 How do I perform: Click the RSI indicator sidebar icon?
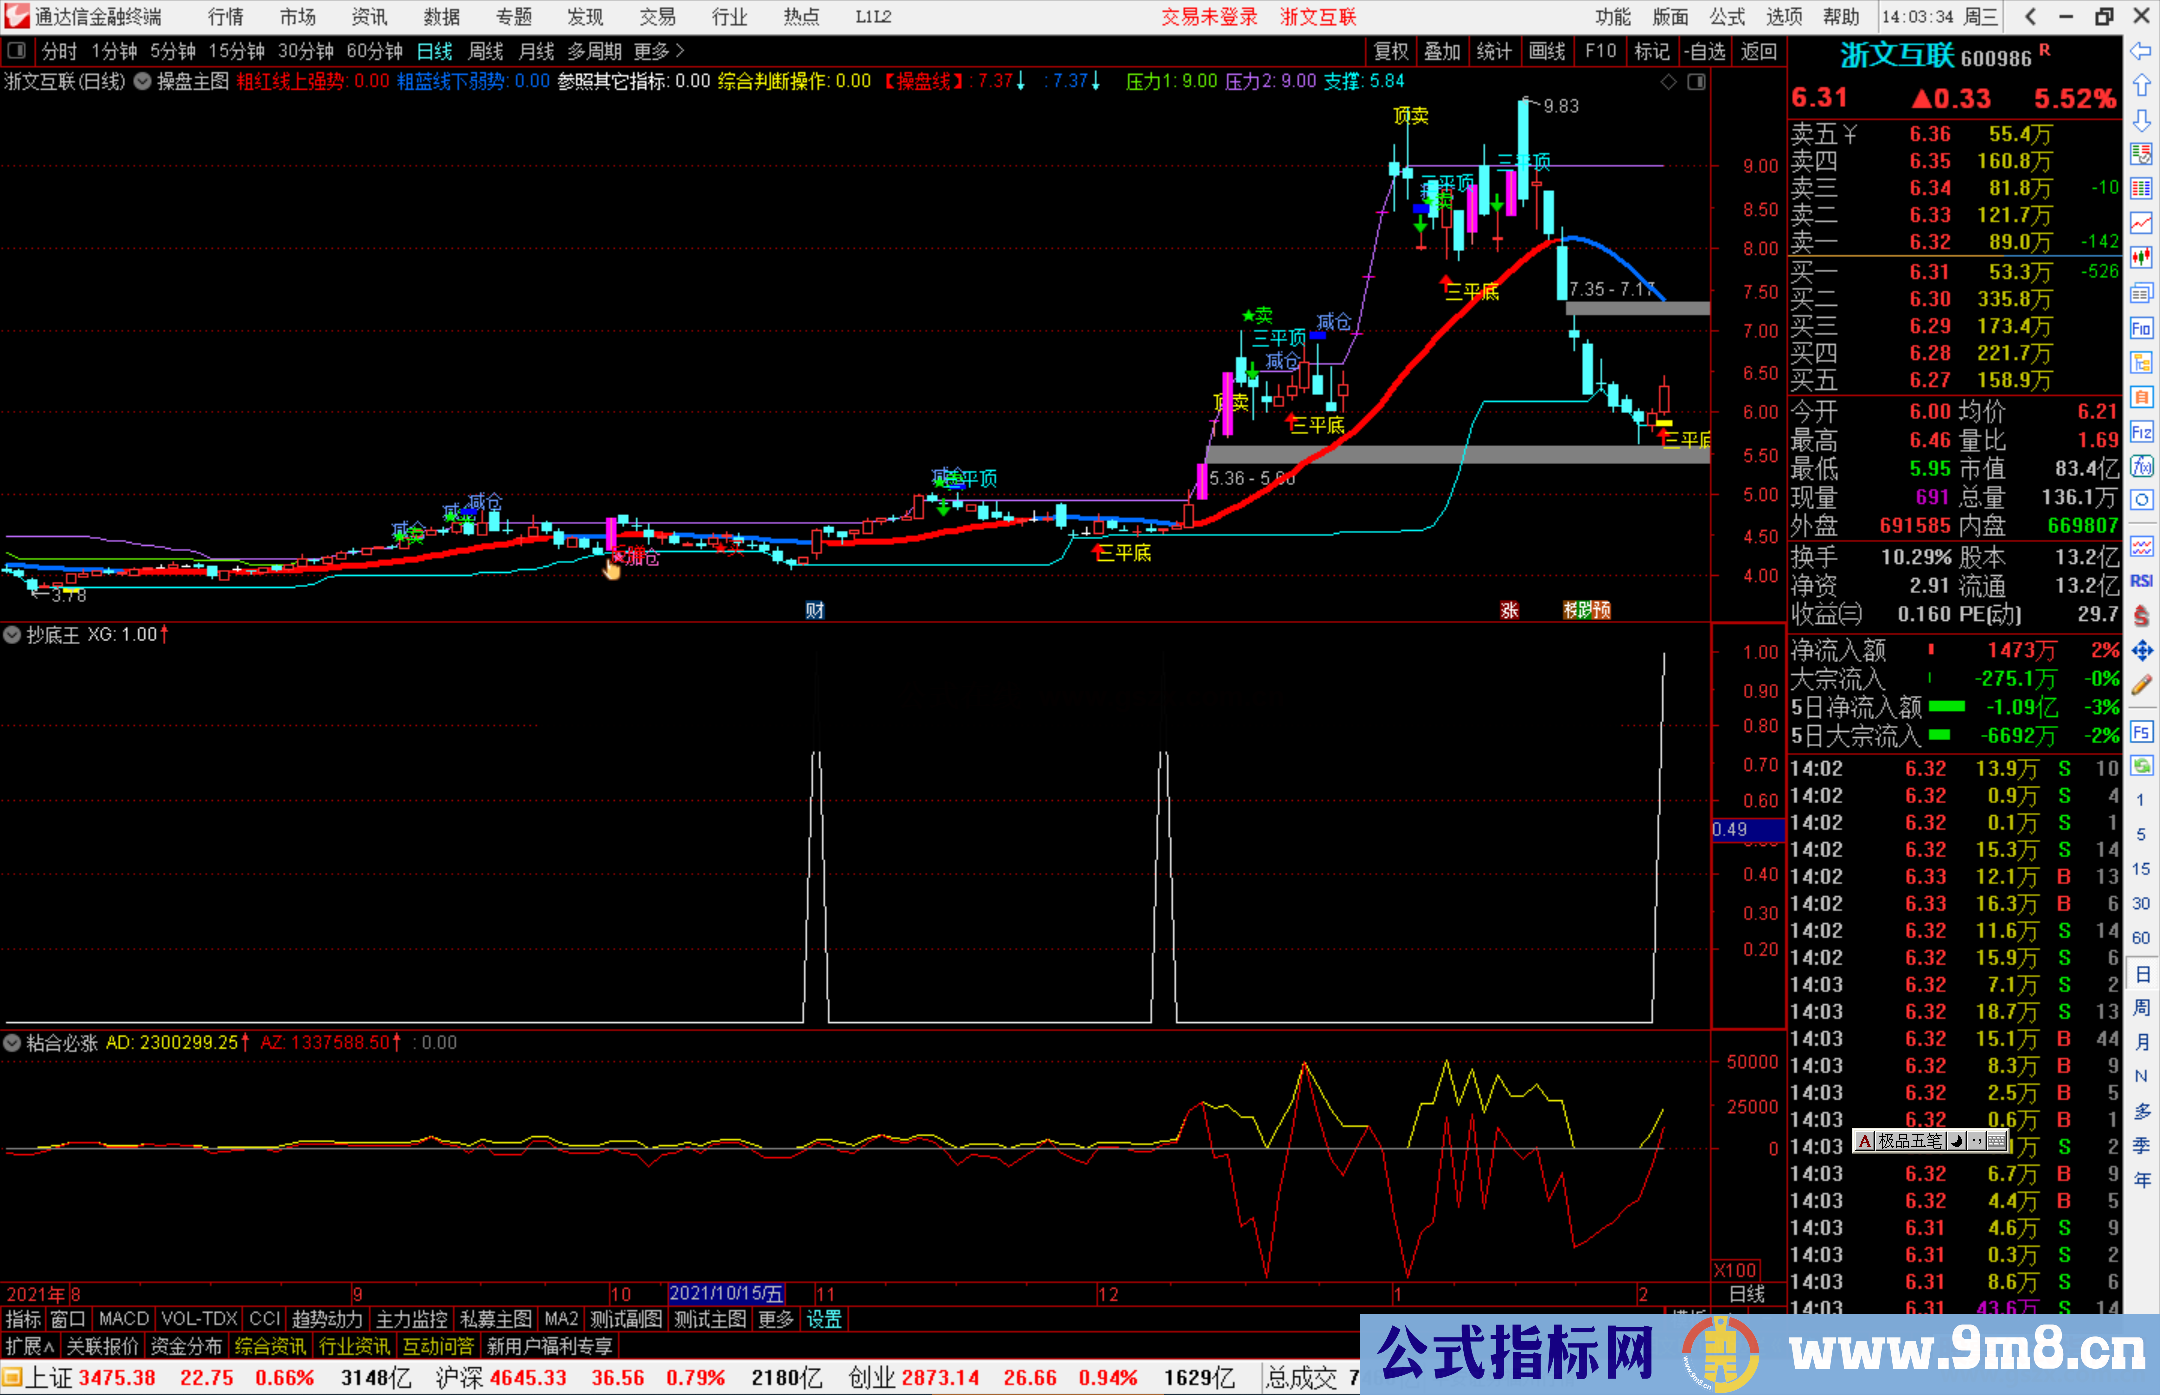click(2141, 581)
